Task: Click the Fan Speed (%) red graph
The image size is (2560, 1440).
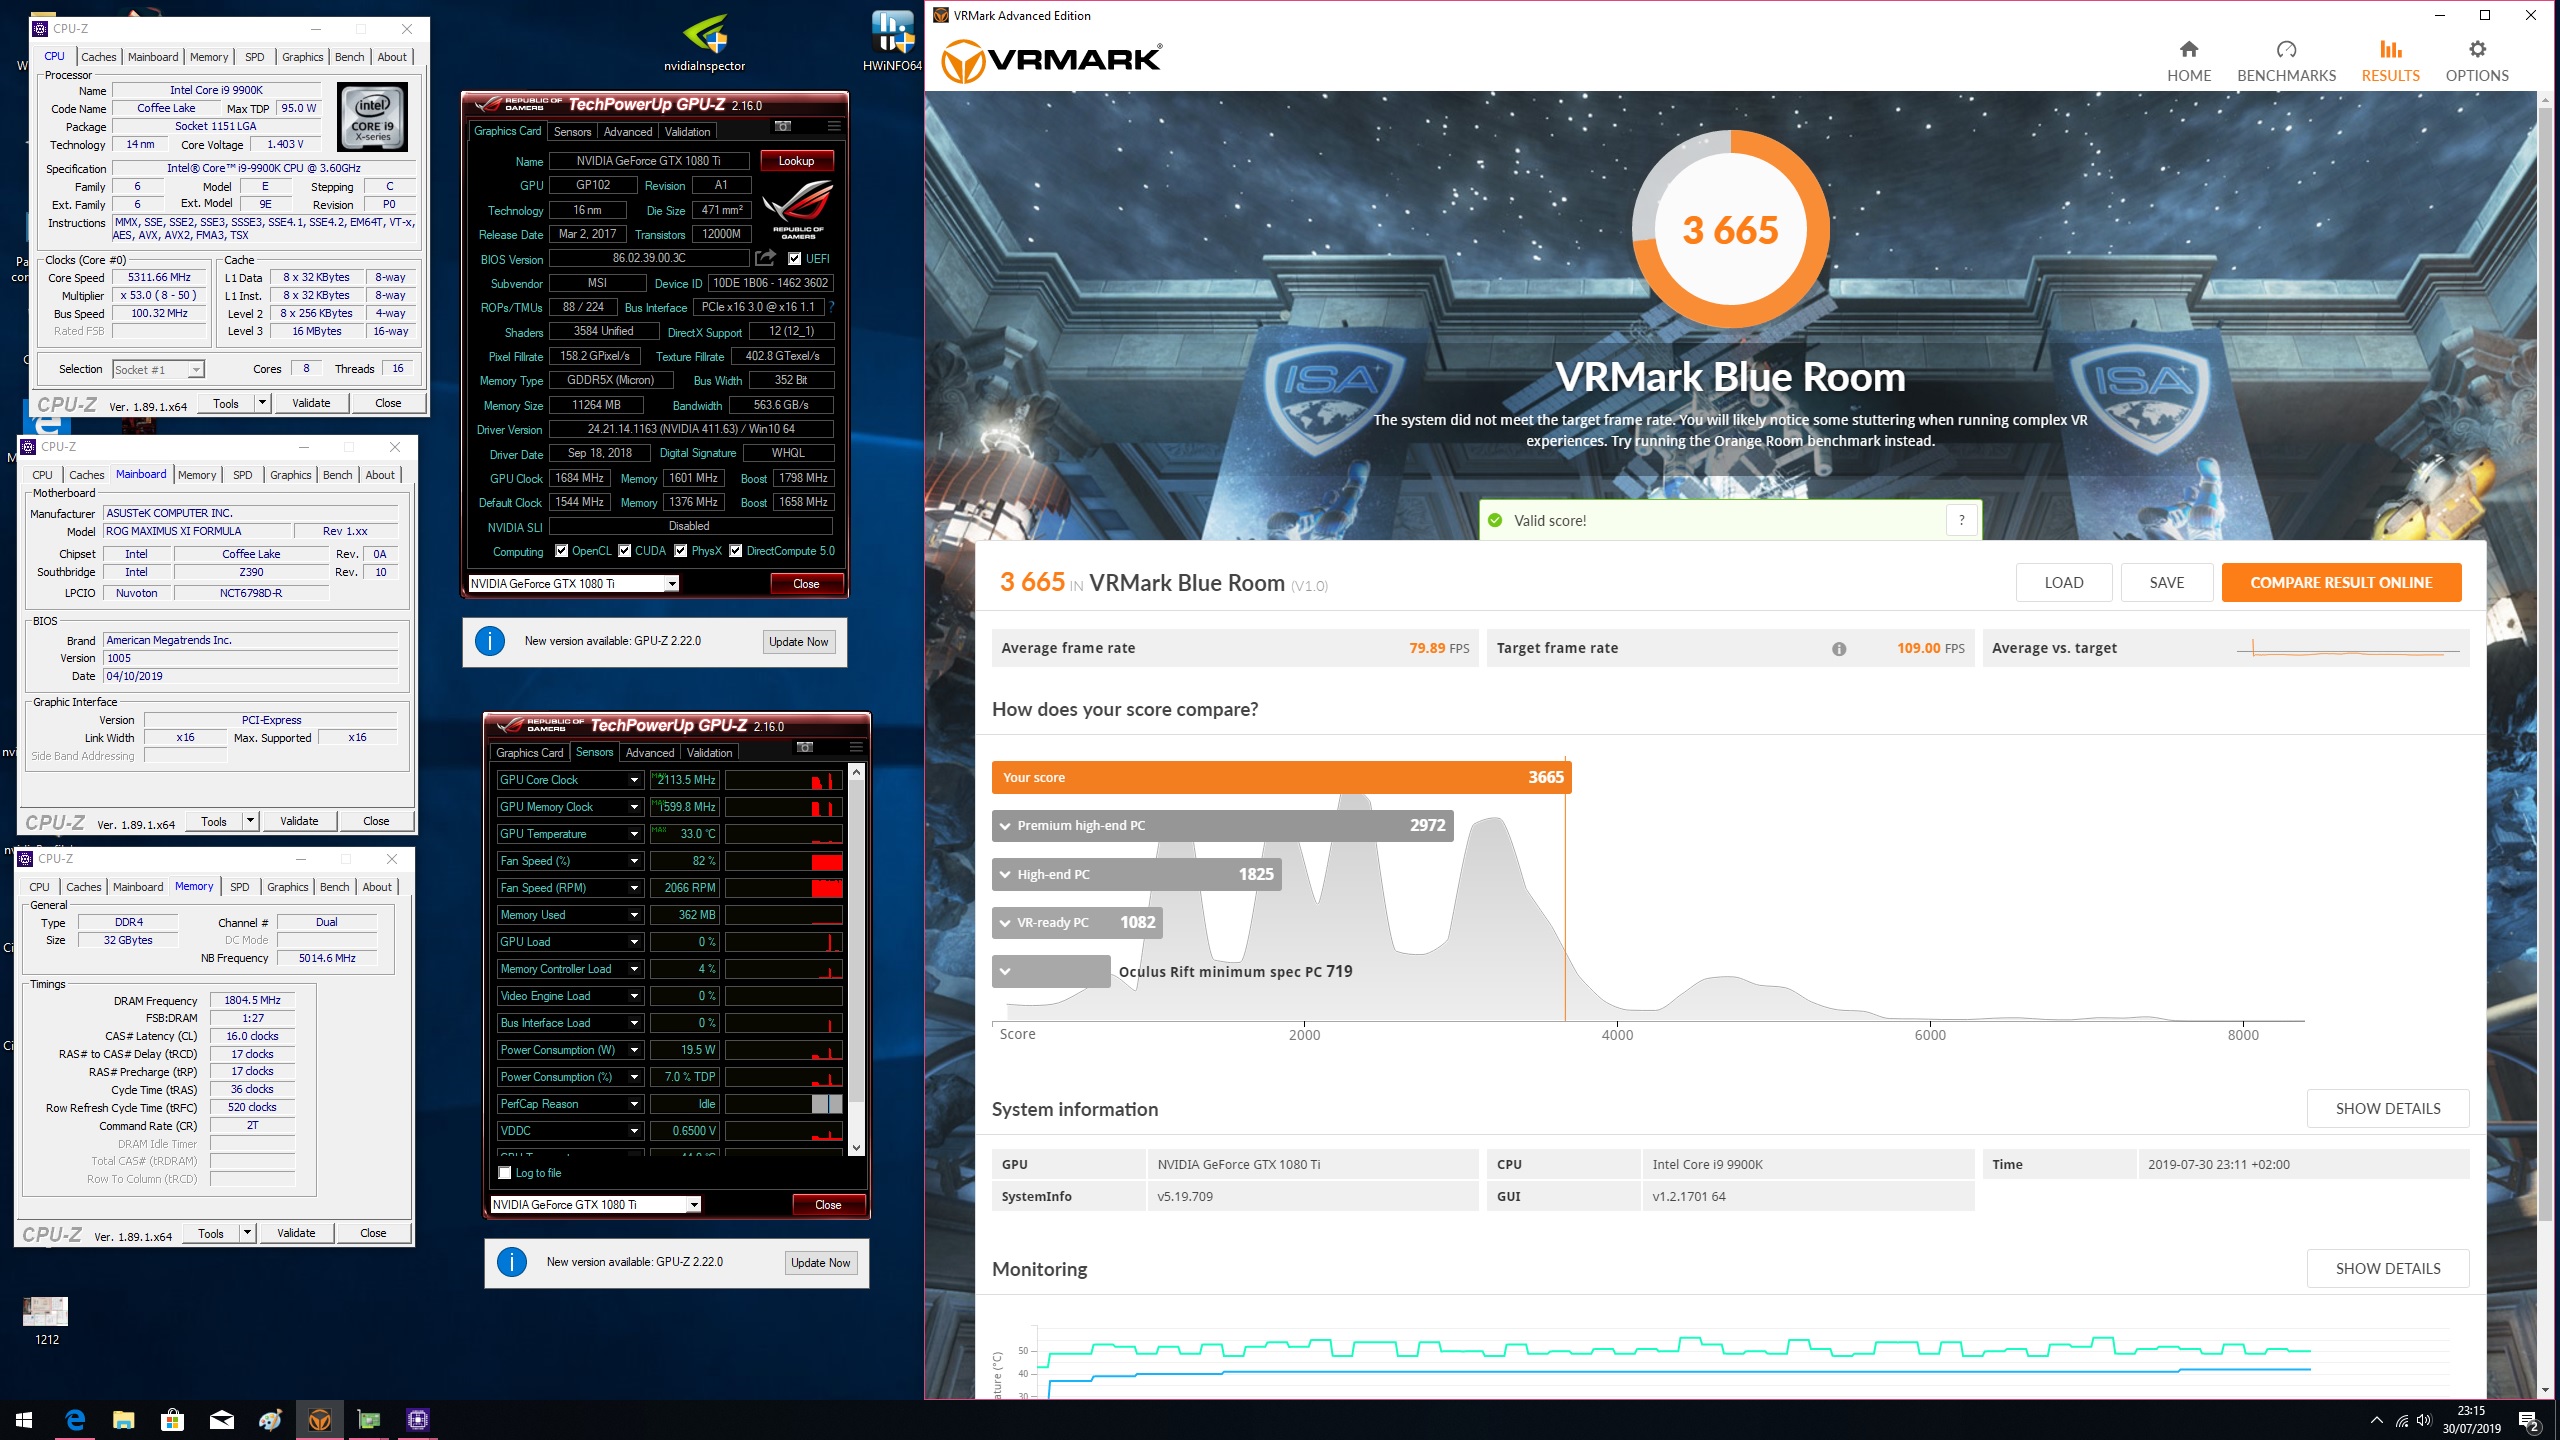Action: (784, 861)
